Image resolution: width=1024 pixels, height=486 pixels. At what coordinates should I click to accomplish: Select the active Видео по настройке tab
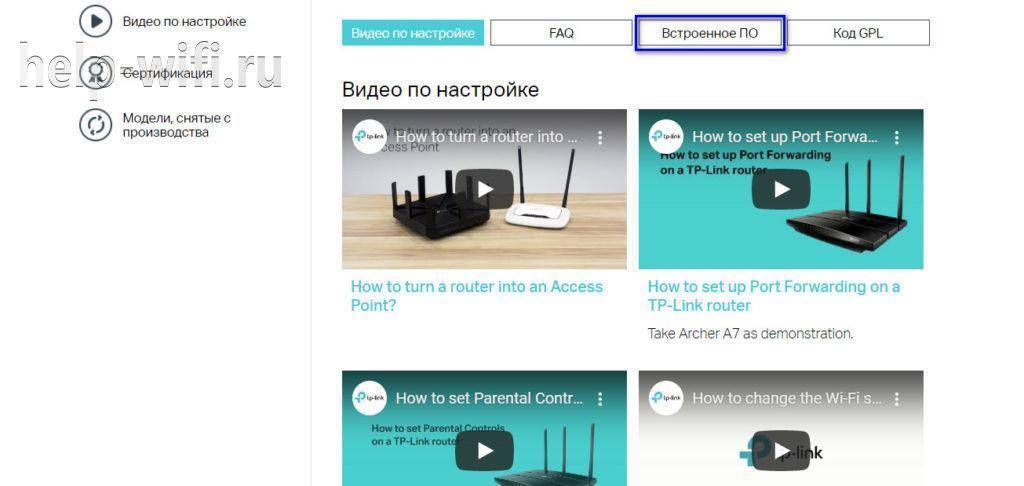pyautogui.click(x=413, y=33)
